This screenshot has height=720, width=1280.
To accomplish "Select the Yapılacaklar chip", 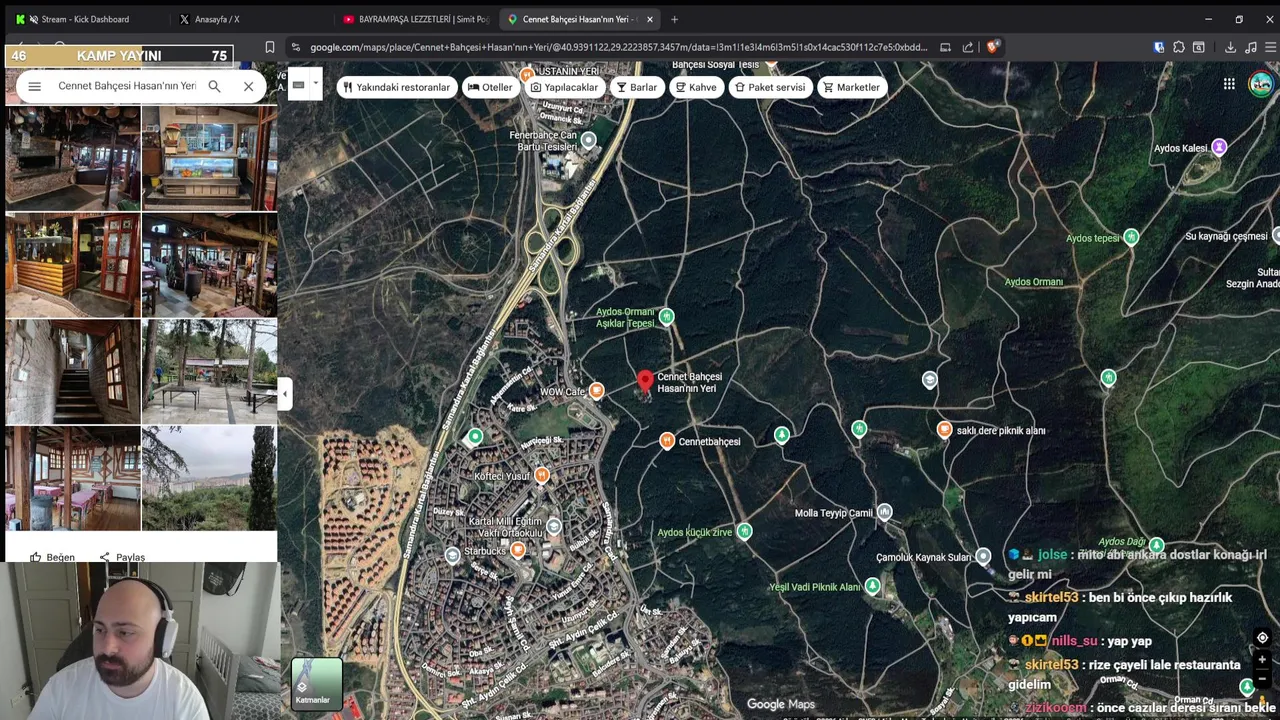I will coord(564,87).
